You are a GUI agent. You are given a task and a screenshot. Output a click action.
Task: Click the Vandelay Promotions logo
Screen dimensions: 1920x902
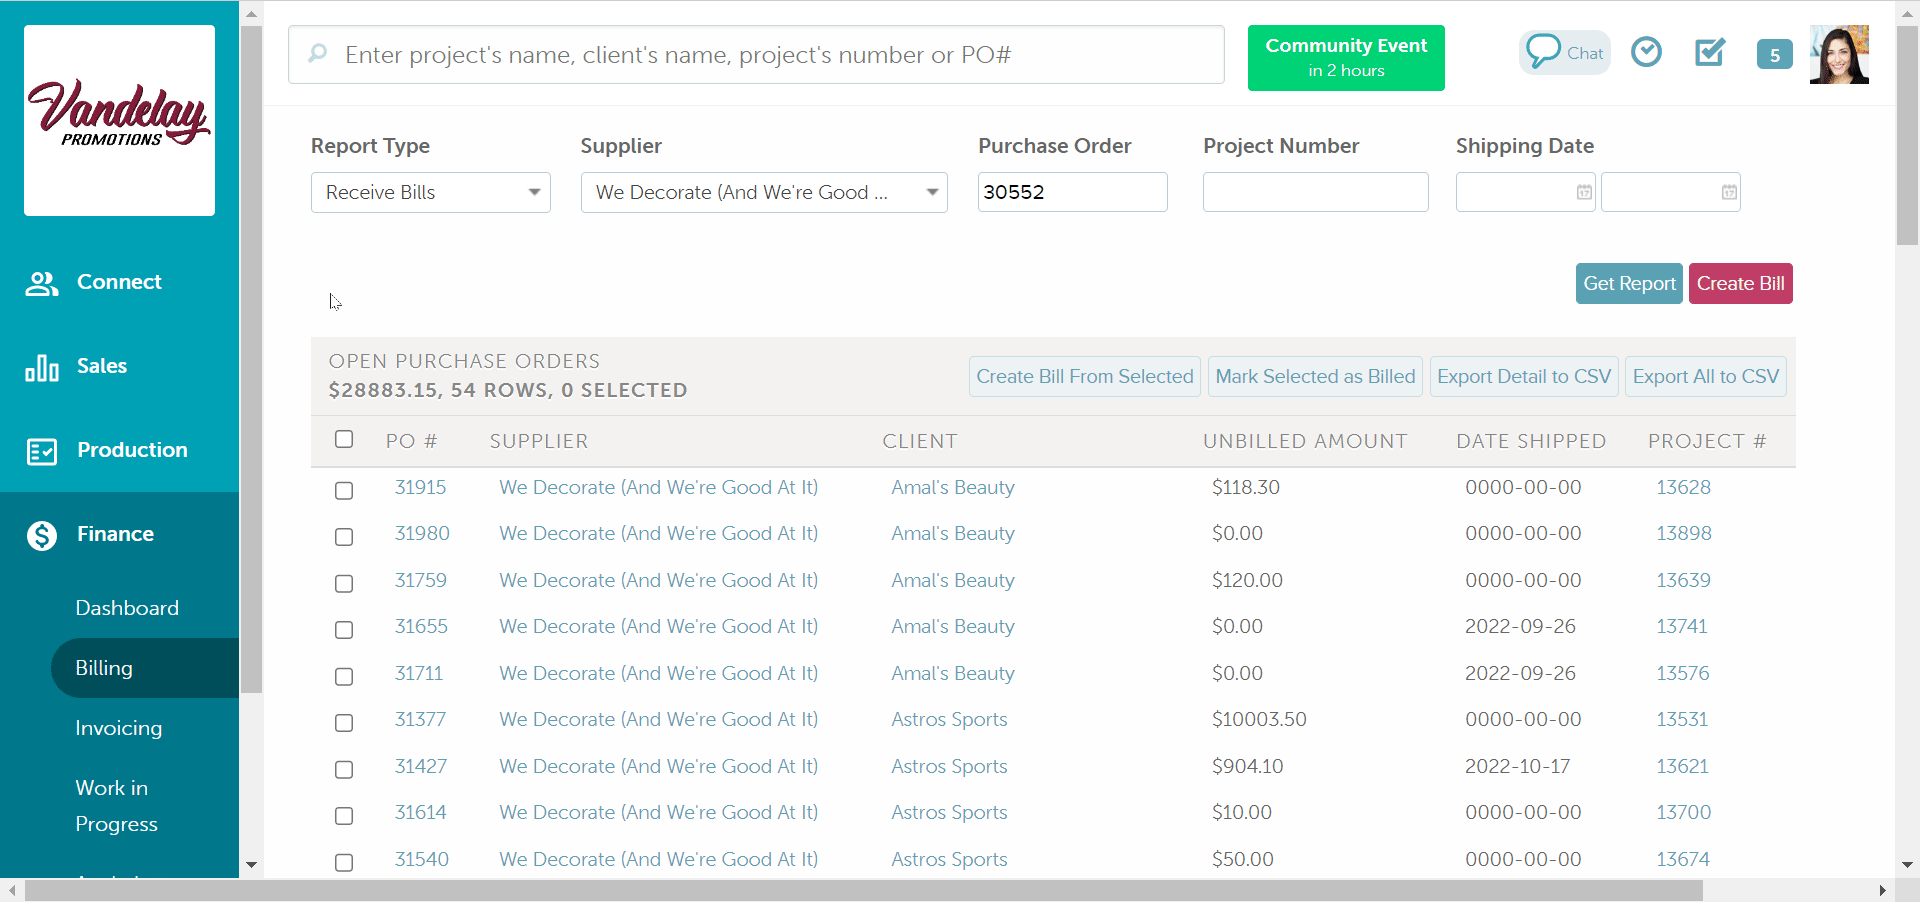point(119,120)
